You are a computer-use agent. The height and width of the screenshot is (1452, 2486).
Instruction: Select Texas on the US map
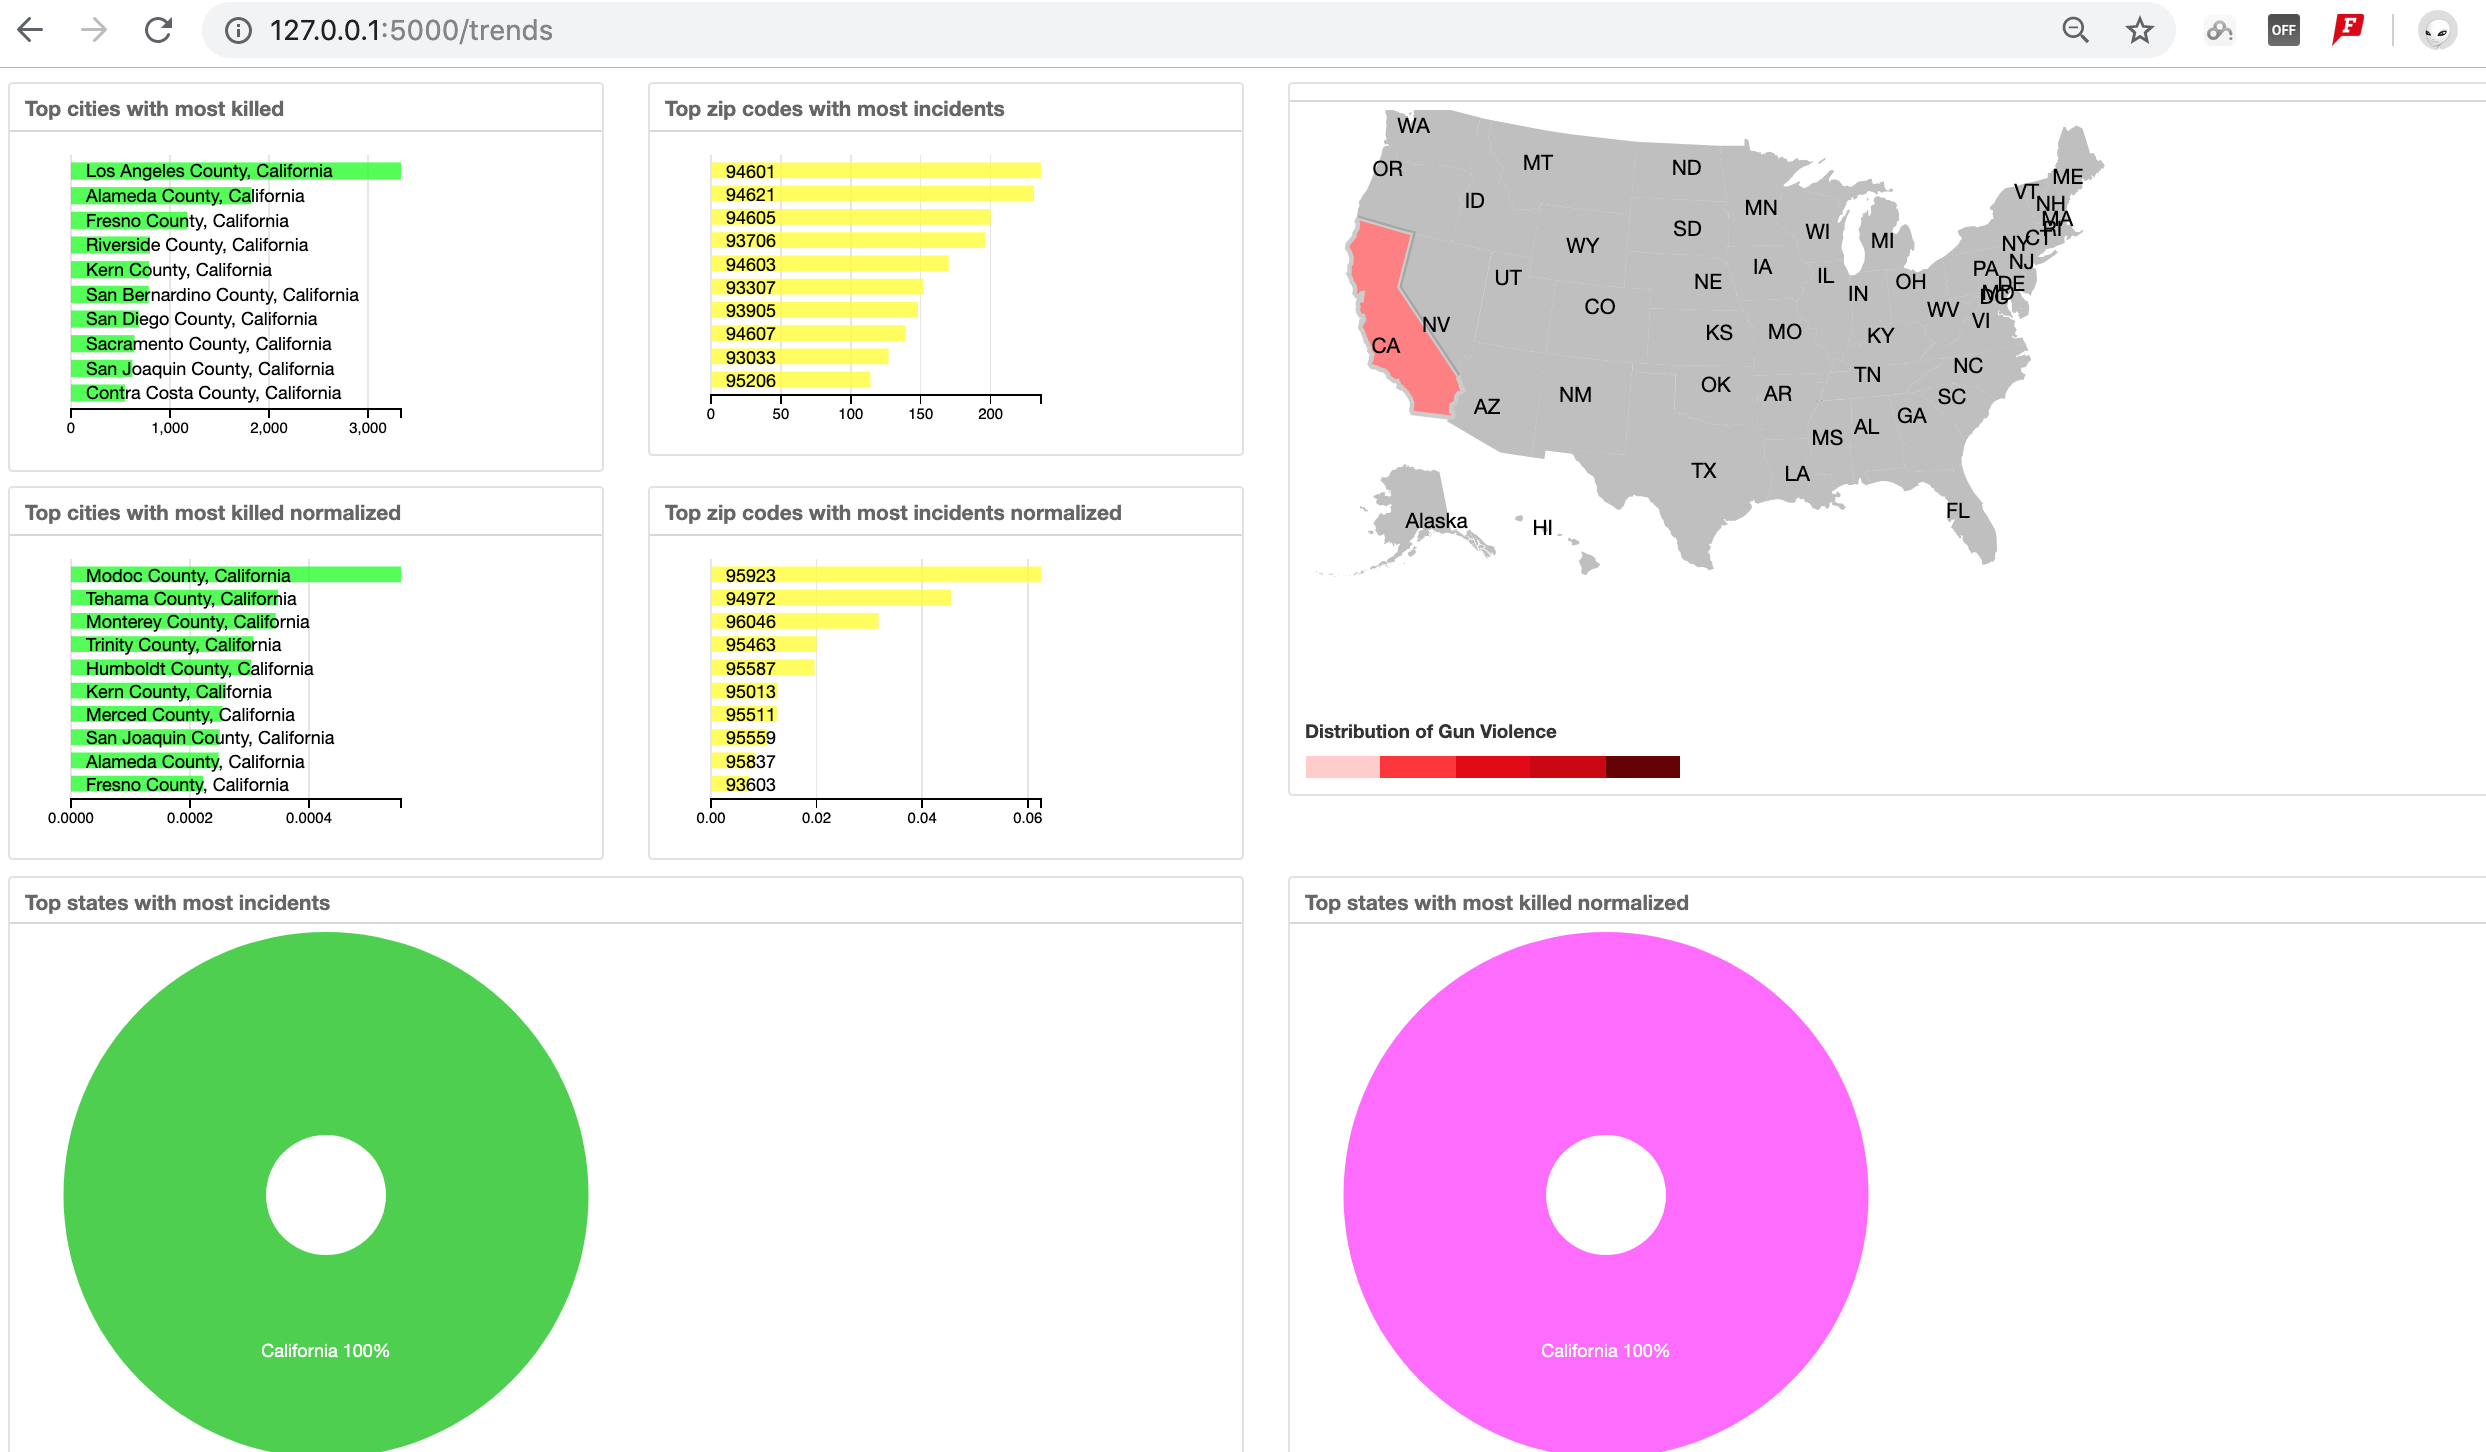1703,470
